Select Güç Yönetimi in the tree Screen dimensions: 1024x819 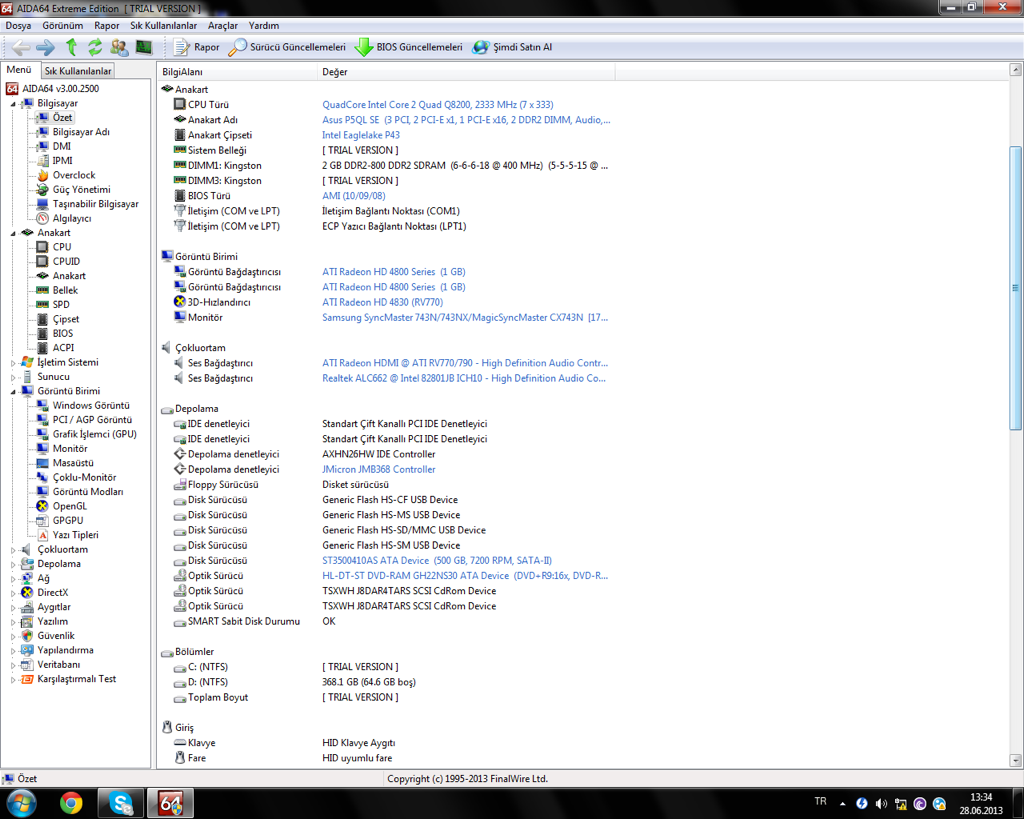[82, 189]
